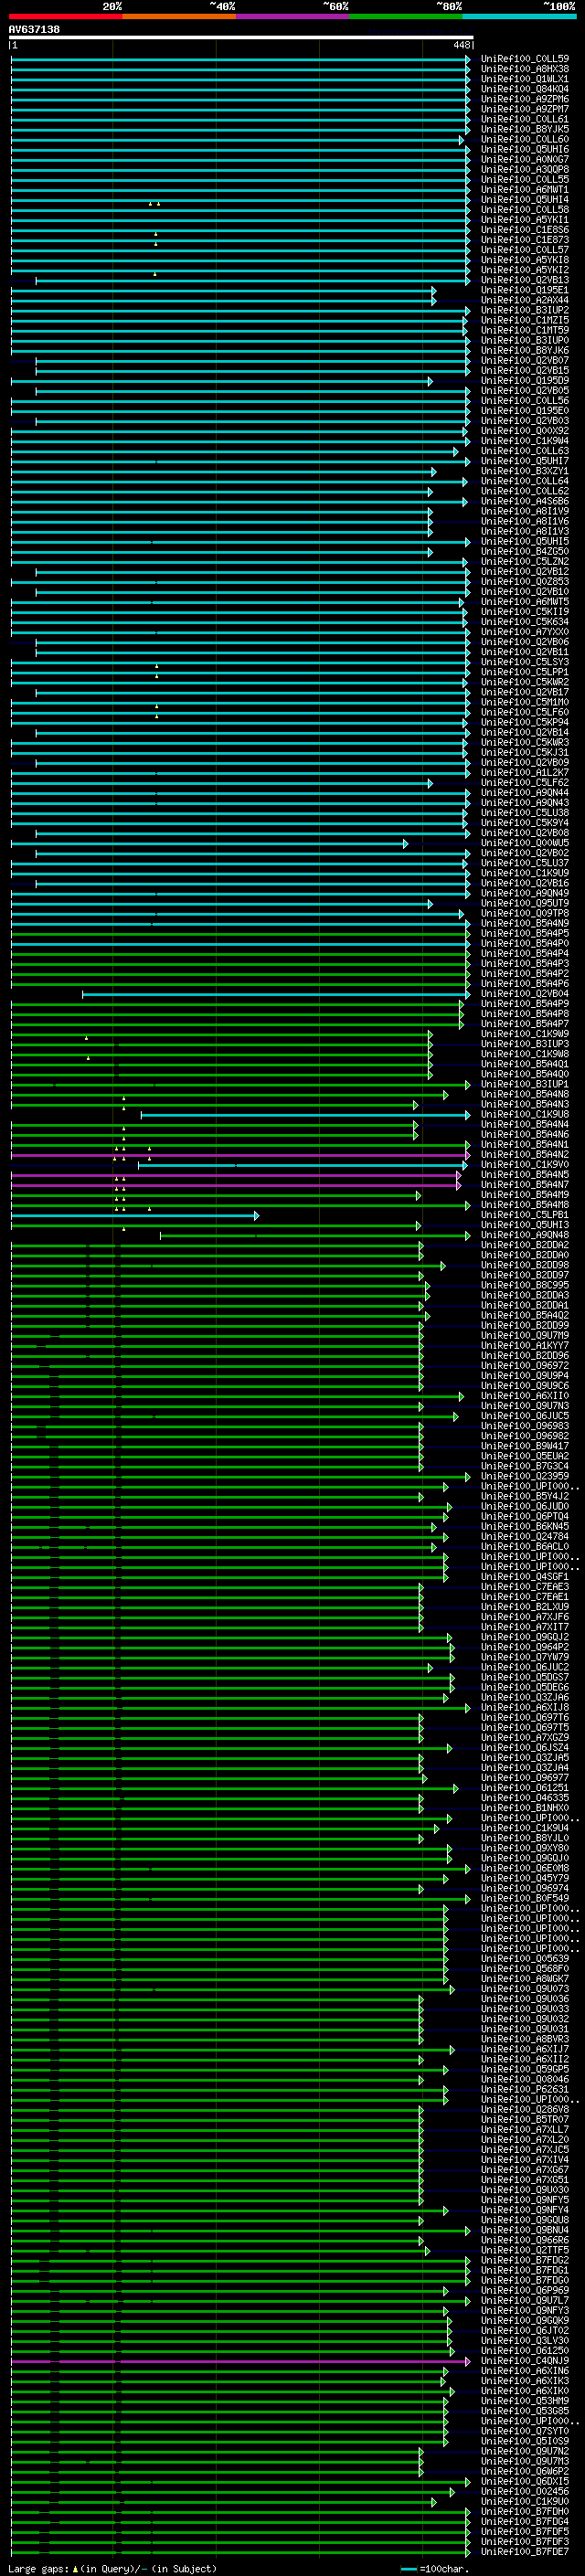
Task: Click the UniRef100_A1KYY7 label
Action: tap(524, 1346)
